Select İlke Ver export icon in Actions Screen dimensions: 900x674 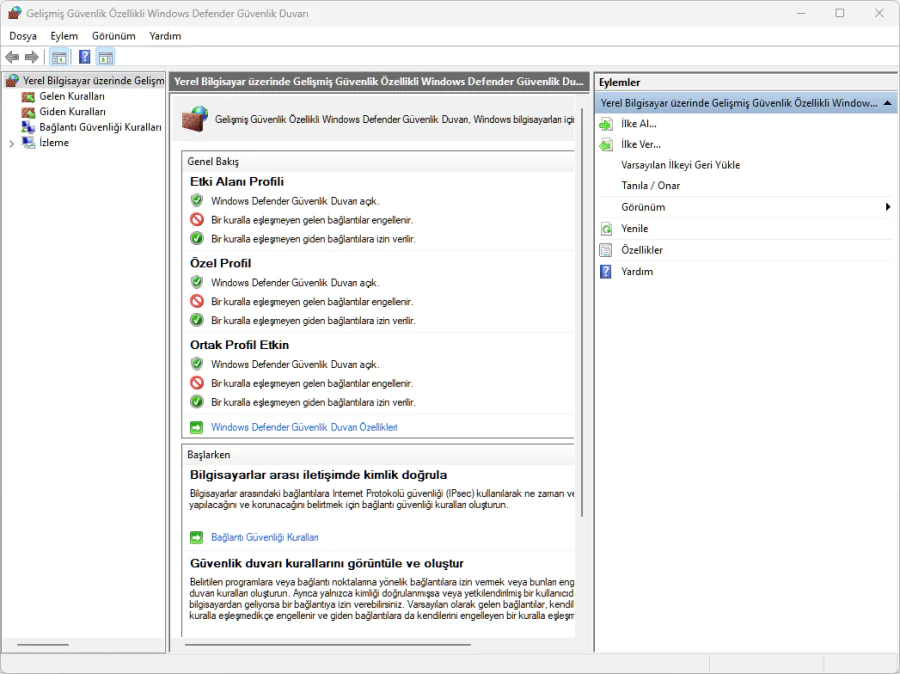click(605, 145)
